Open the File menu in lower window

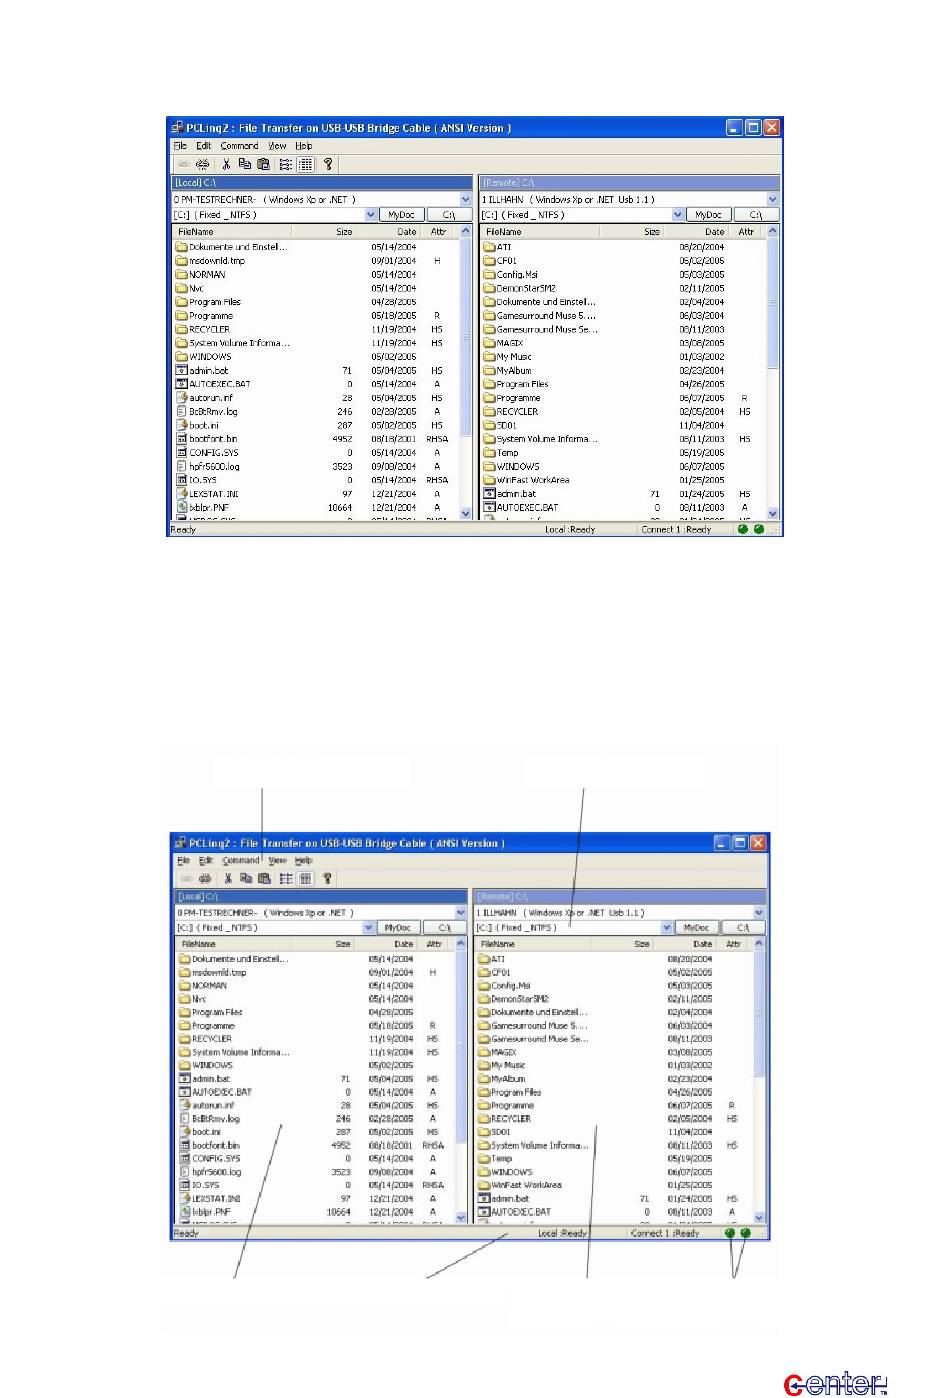click(183, 860)
